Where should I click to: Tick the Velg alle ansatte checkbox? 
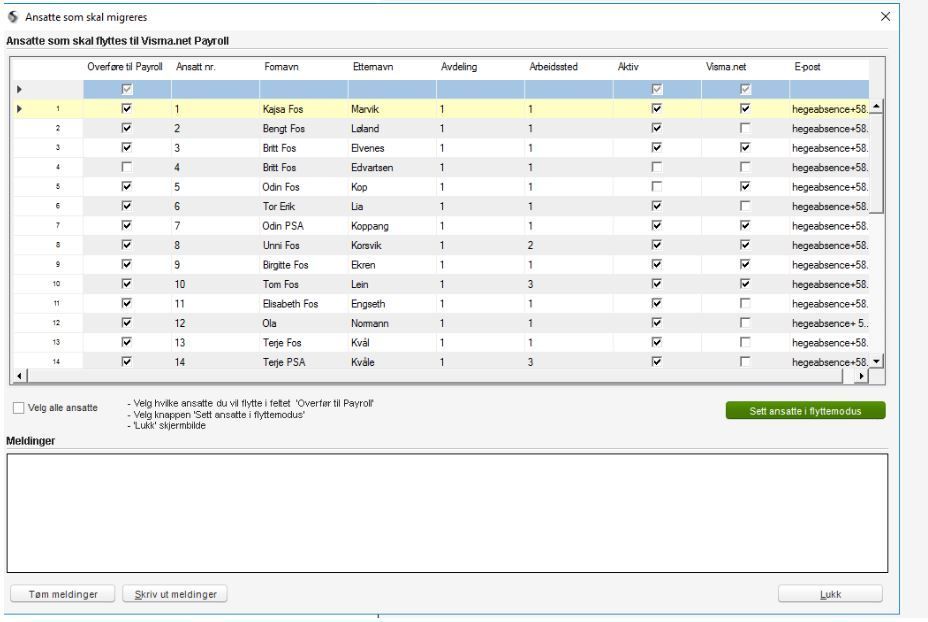point(18,408)
